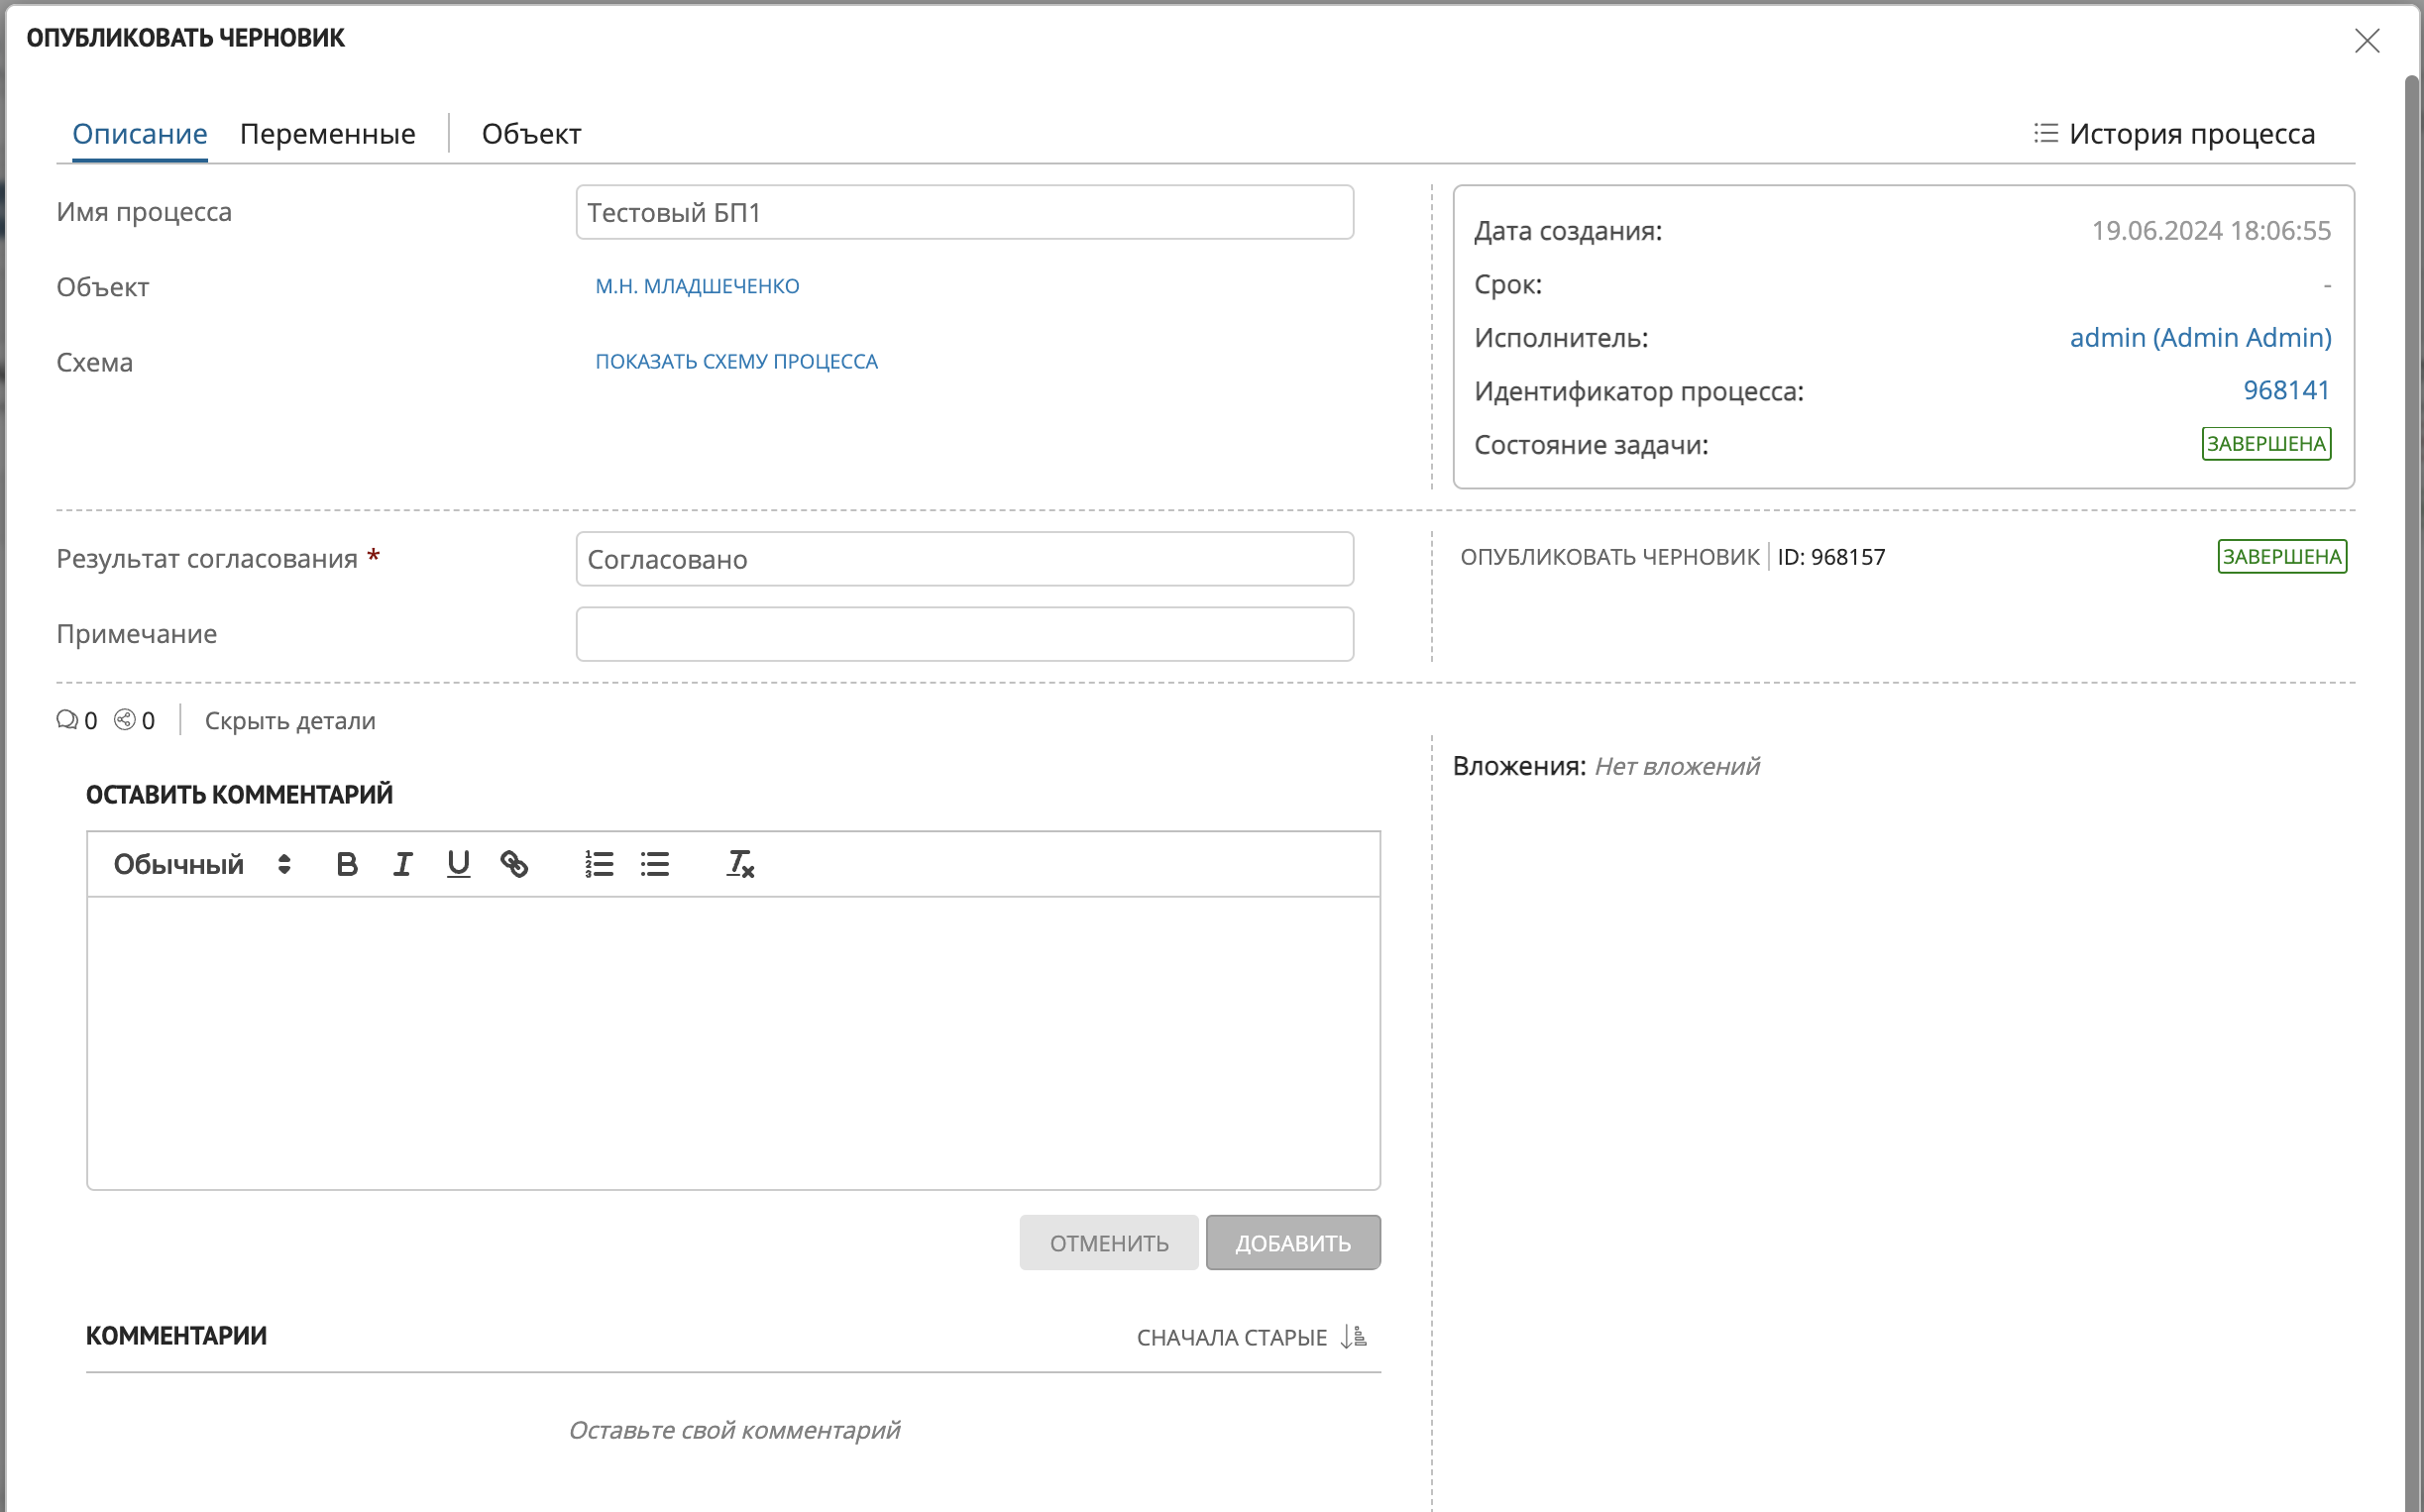Viewport: 2424px width, 1512px height.
Task: Open the Обычный text style dropdown
Action: (201, 864)
